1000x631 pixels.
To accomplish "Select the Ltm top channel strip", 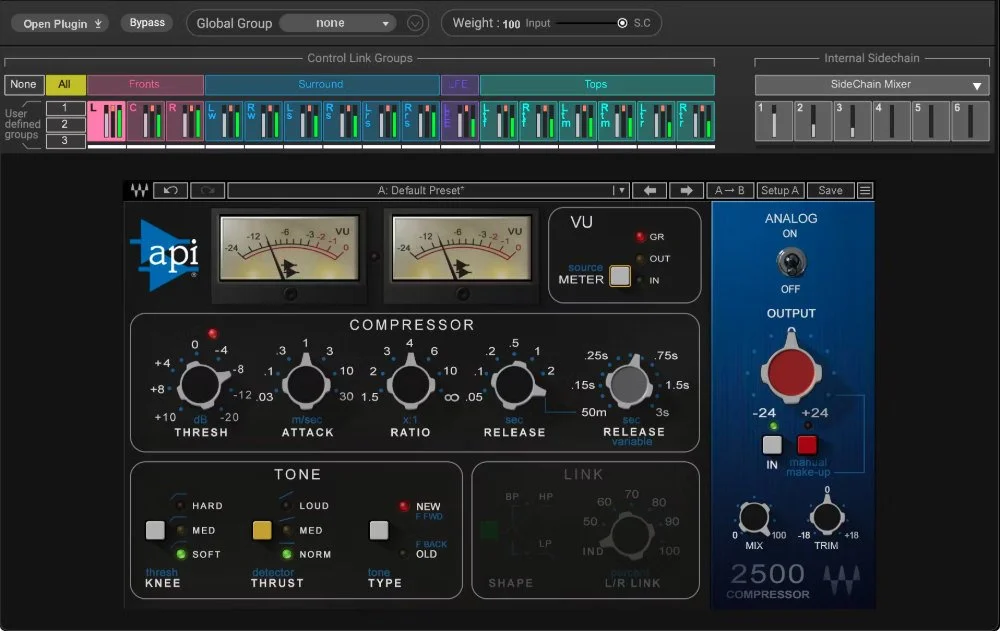I will (578, 121).
